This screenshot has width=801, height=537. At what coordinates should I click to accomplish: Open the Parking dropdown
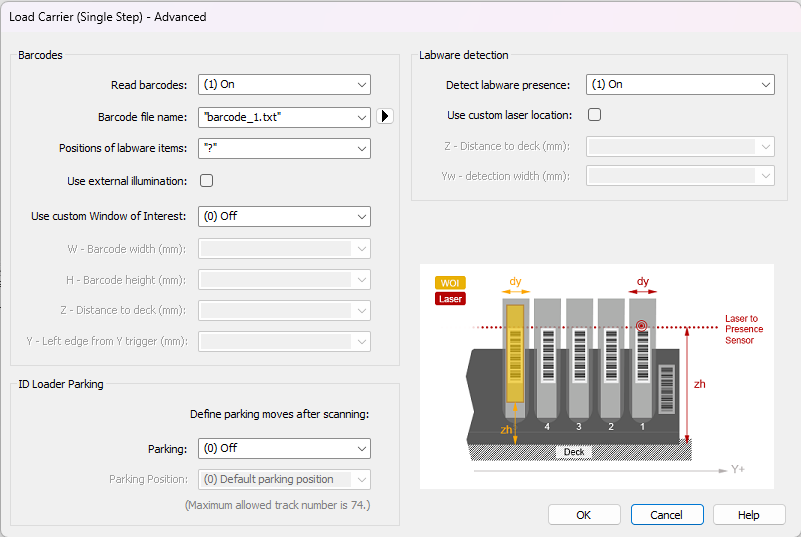tap(361, 449)
